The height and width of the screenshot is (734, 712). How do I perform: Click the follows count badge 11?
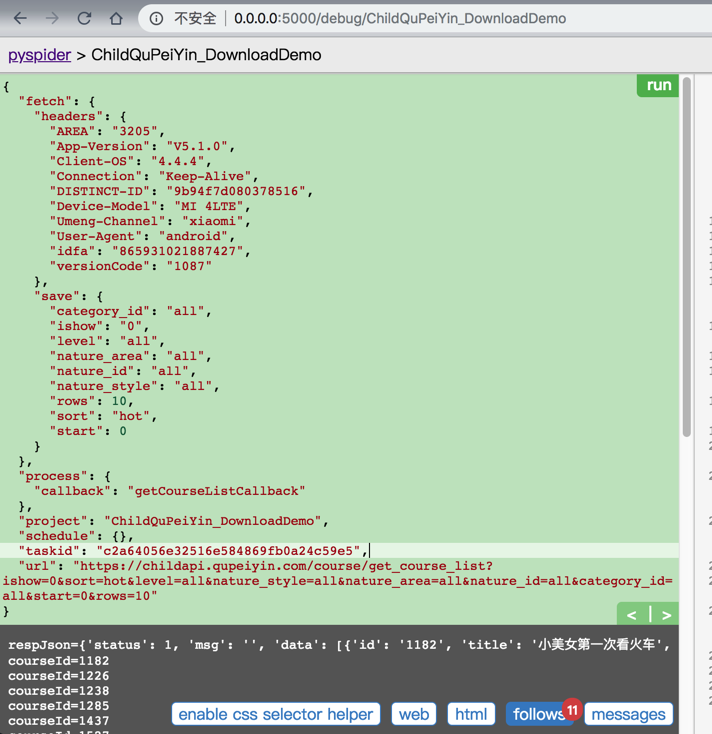[573, 710]
